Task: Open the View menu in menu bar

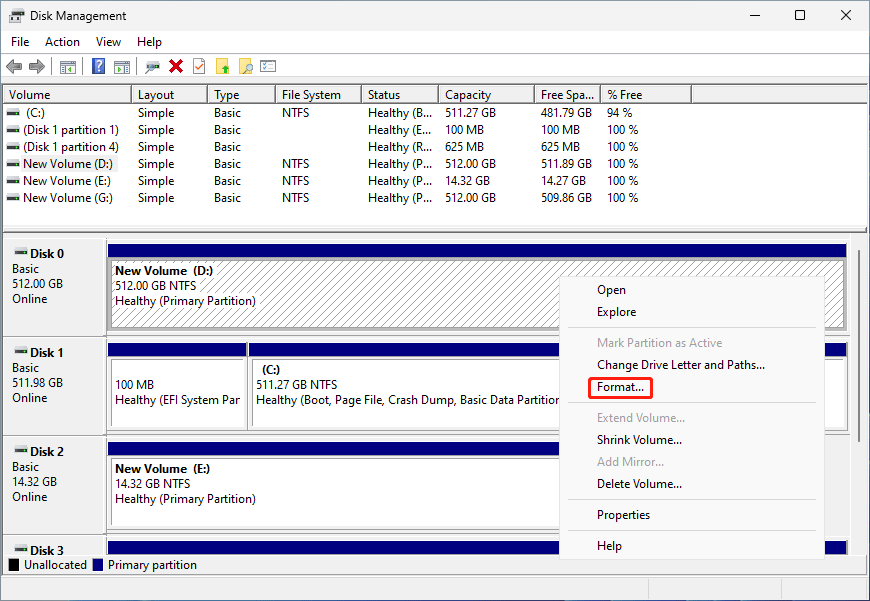Action: 108,42
